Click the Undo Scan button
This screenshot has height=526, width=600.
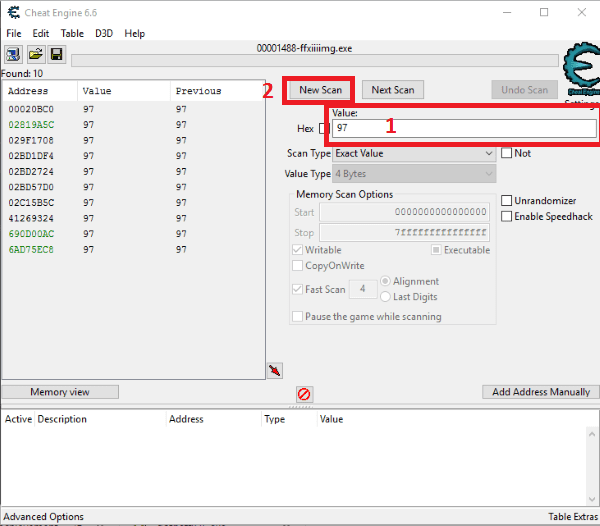(x=525, y=90)
